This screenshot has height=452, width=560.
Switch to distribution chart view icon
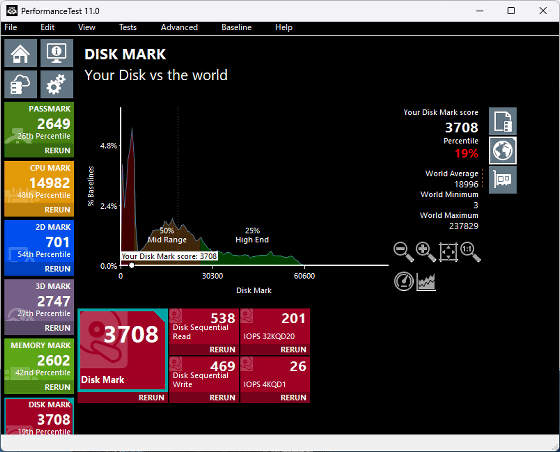[x=426, y=282]
